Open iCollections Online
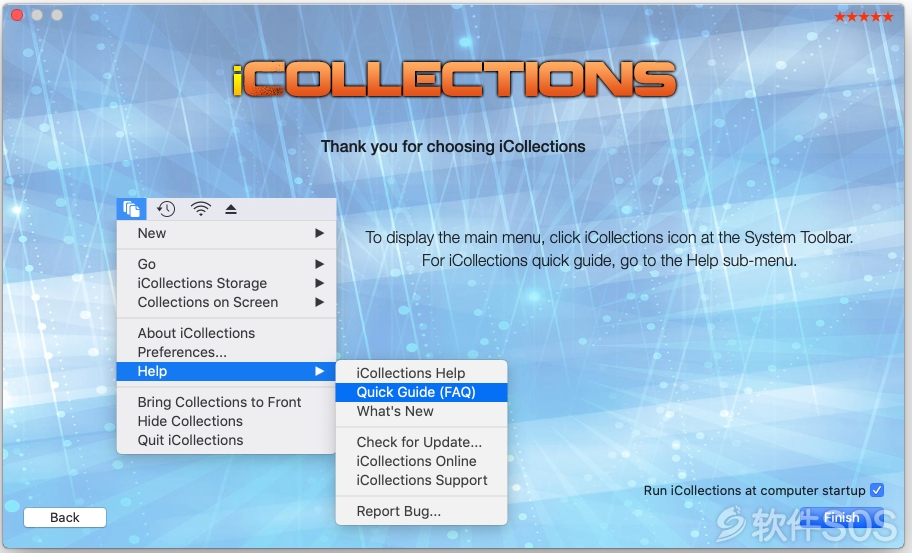 [x=422, y=461]
